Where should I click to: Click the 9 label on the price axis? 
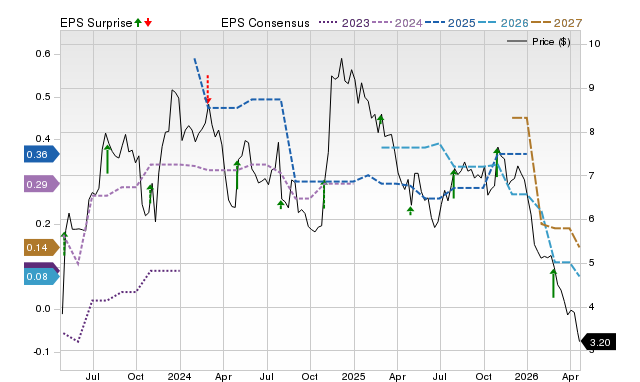pyautogui.click(x=591, y=88)
